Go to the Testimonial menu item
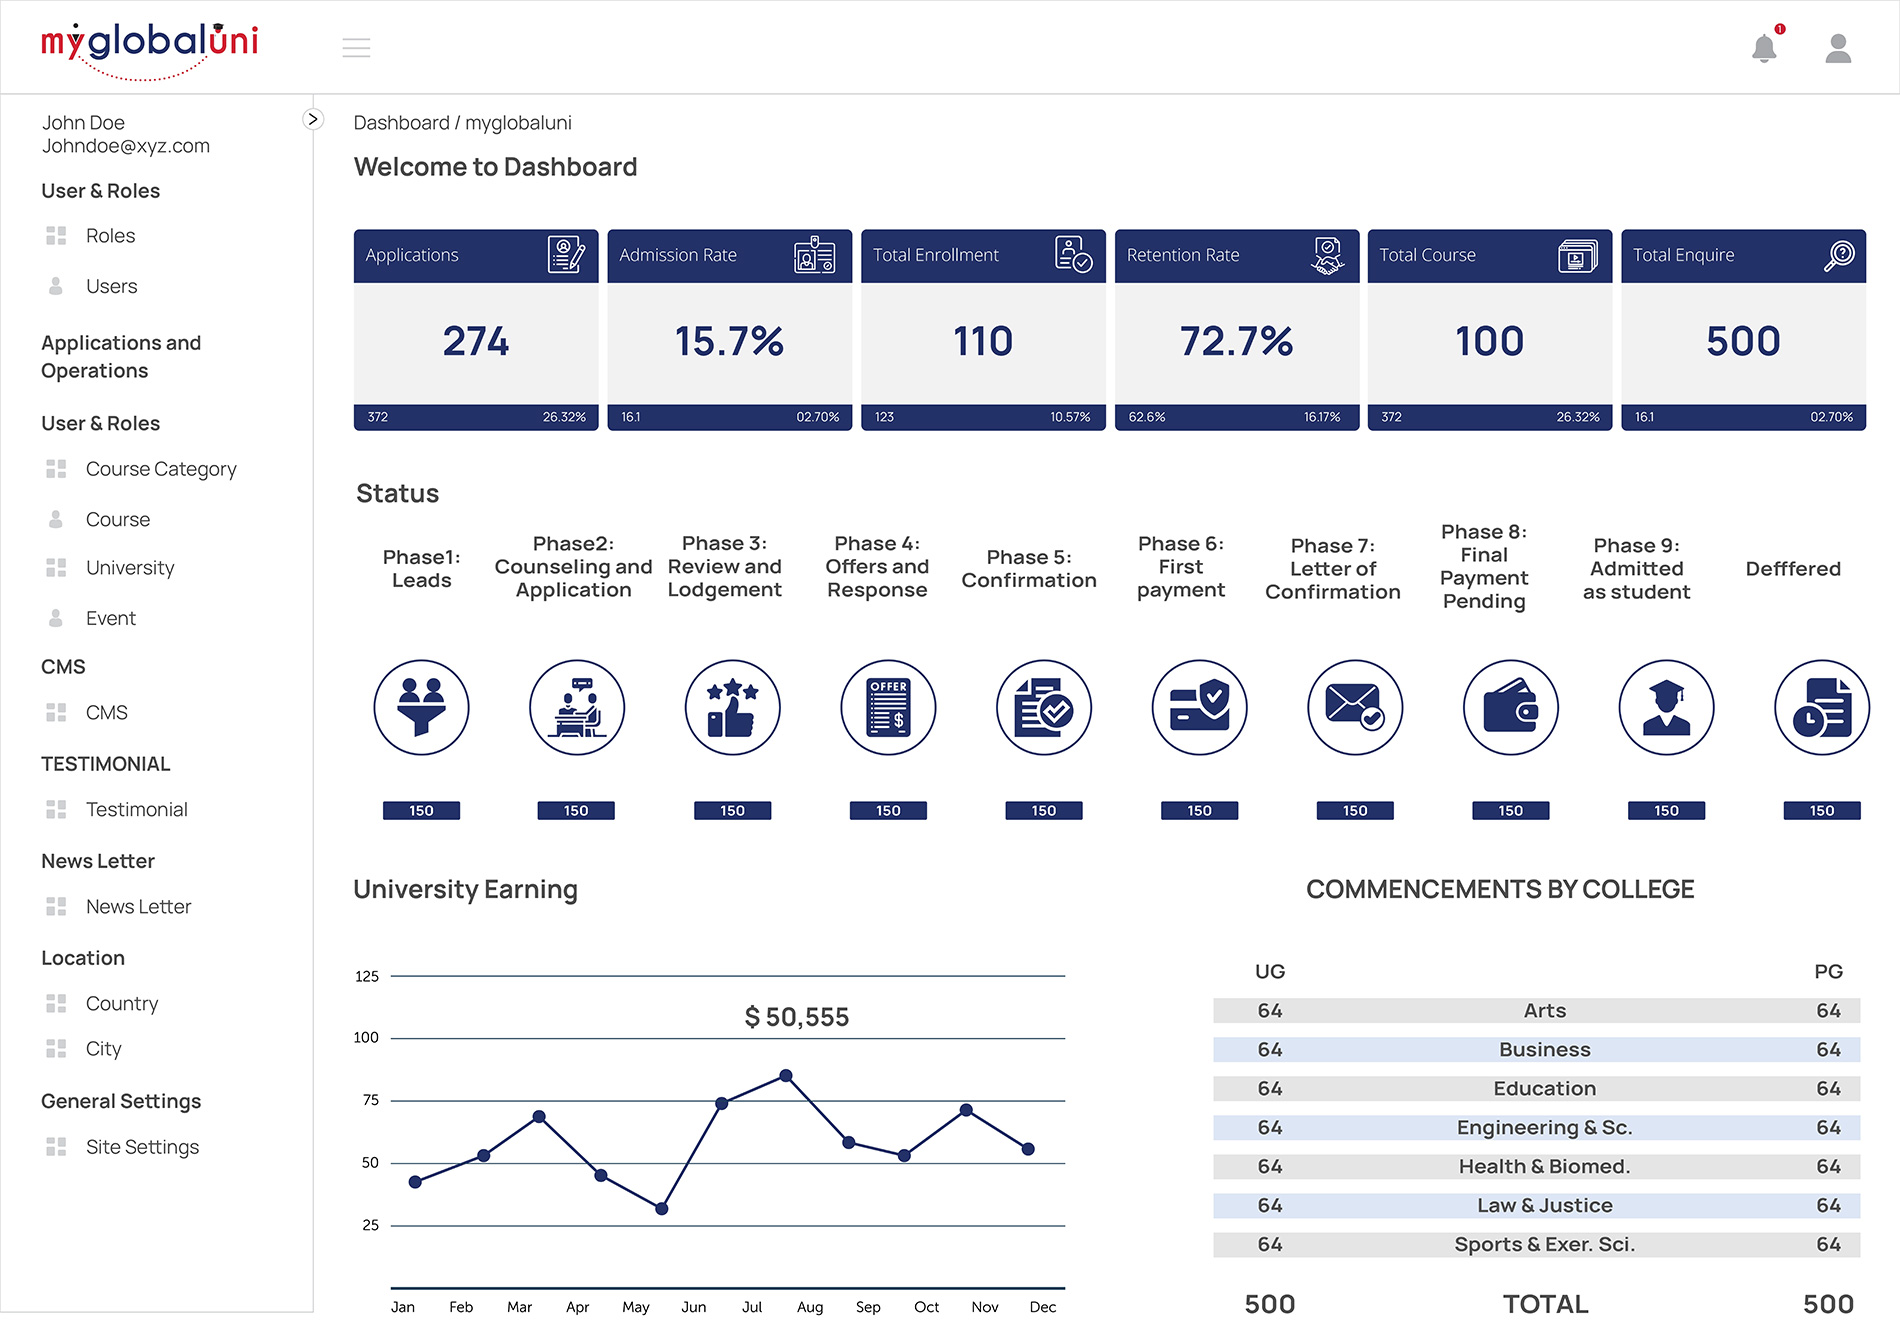This screenshot has height=1337, width=1900. click(x=137, y=810)
